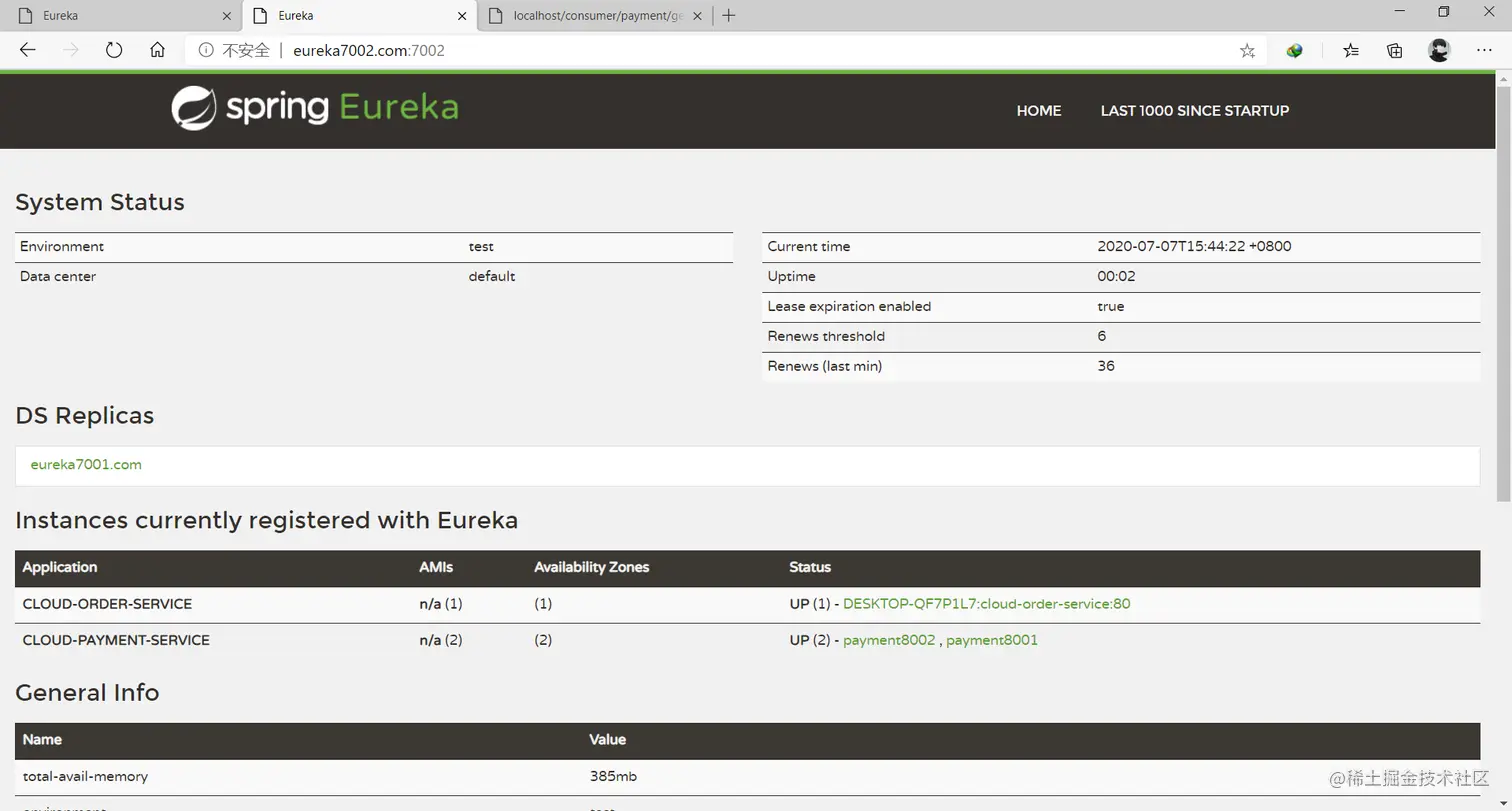The width and height of the screenshot is (1512, 811).
Task: Click the site info icon beside 不安全
Action: coord(206,50)
